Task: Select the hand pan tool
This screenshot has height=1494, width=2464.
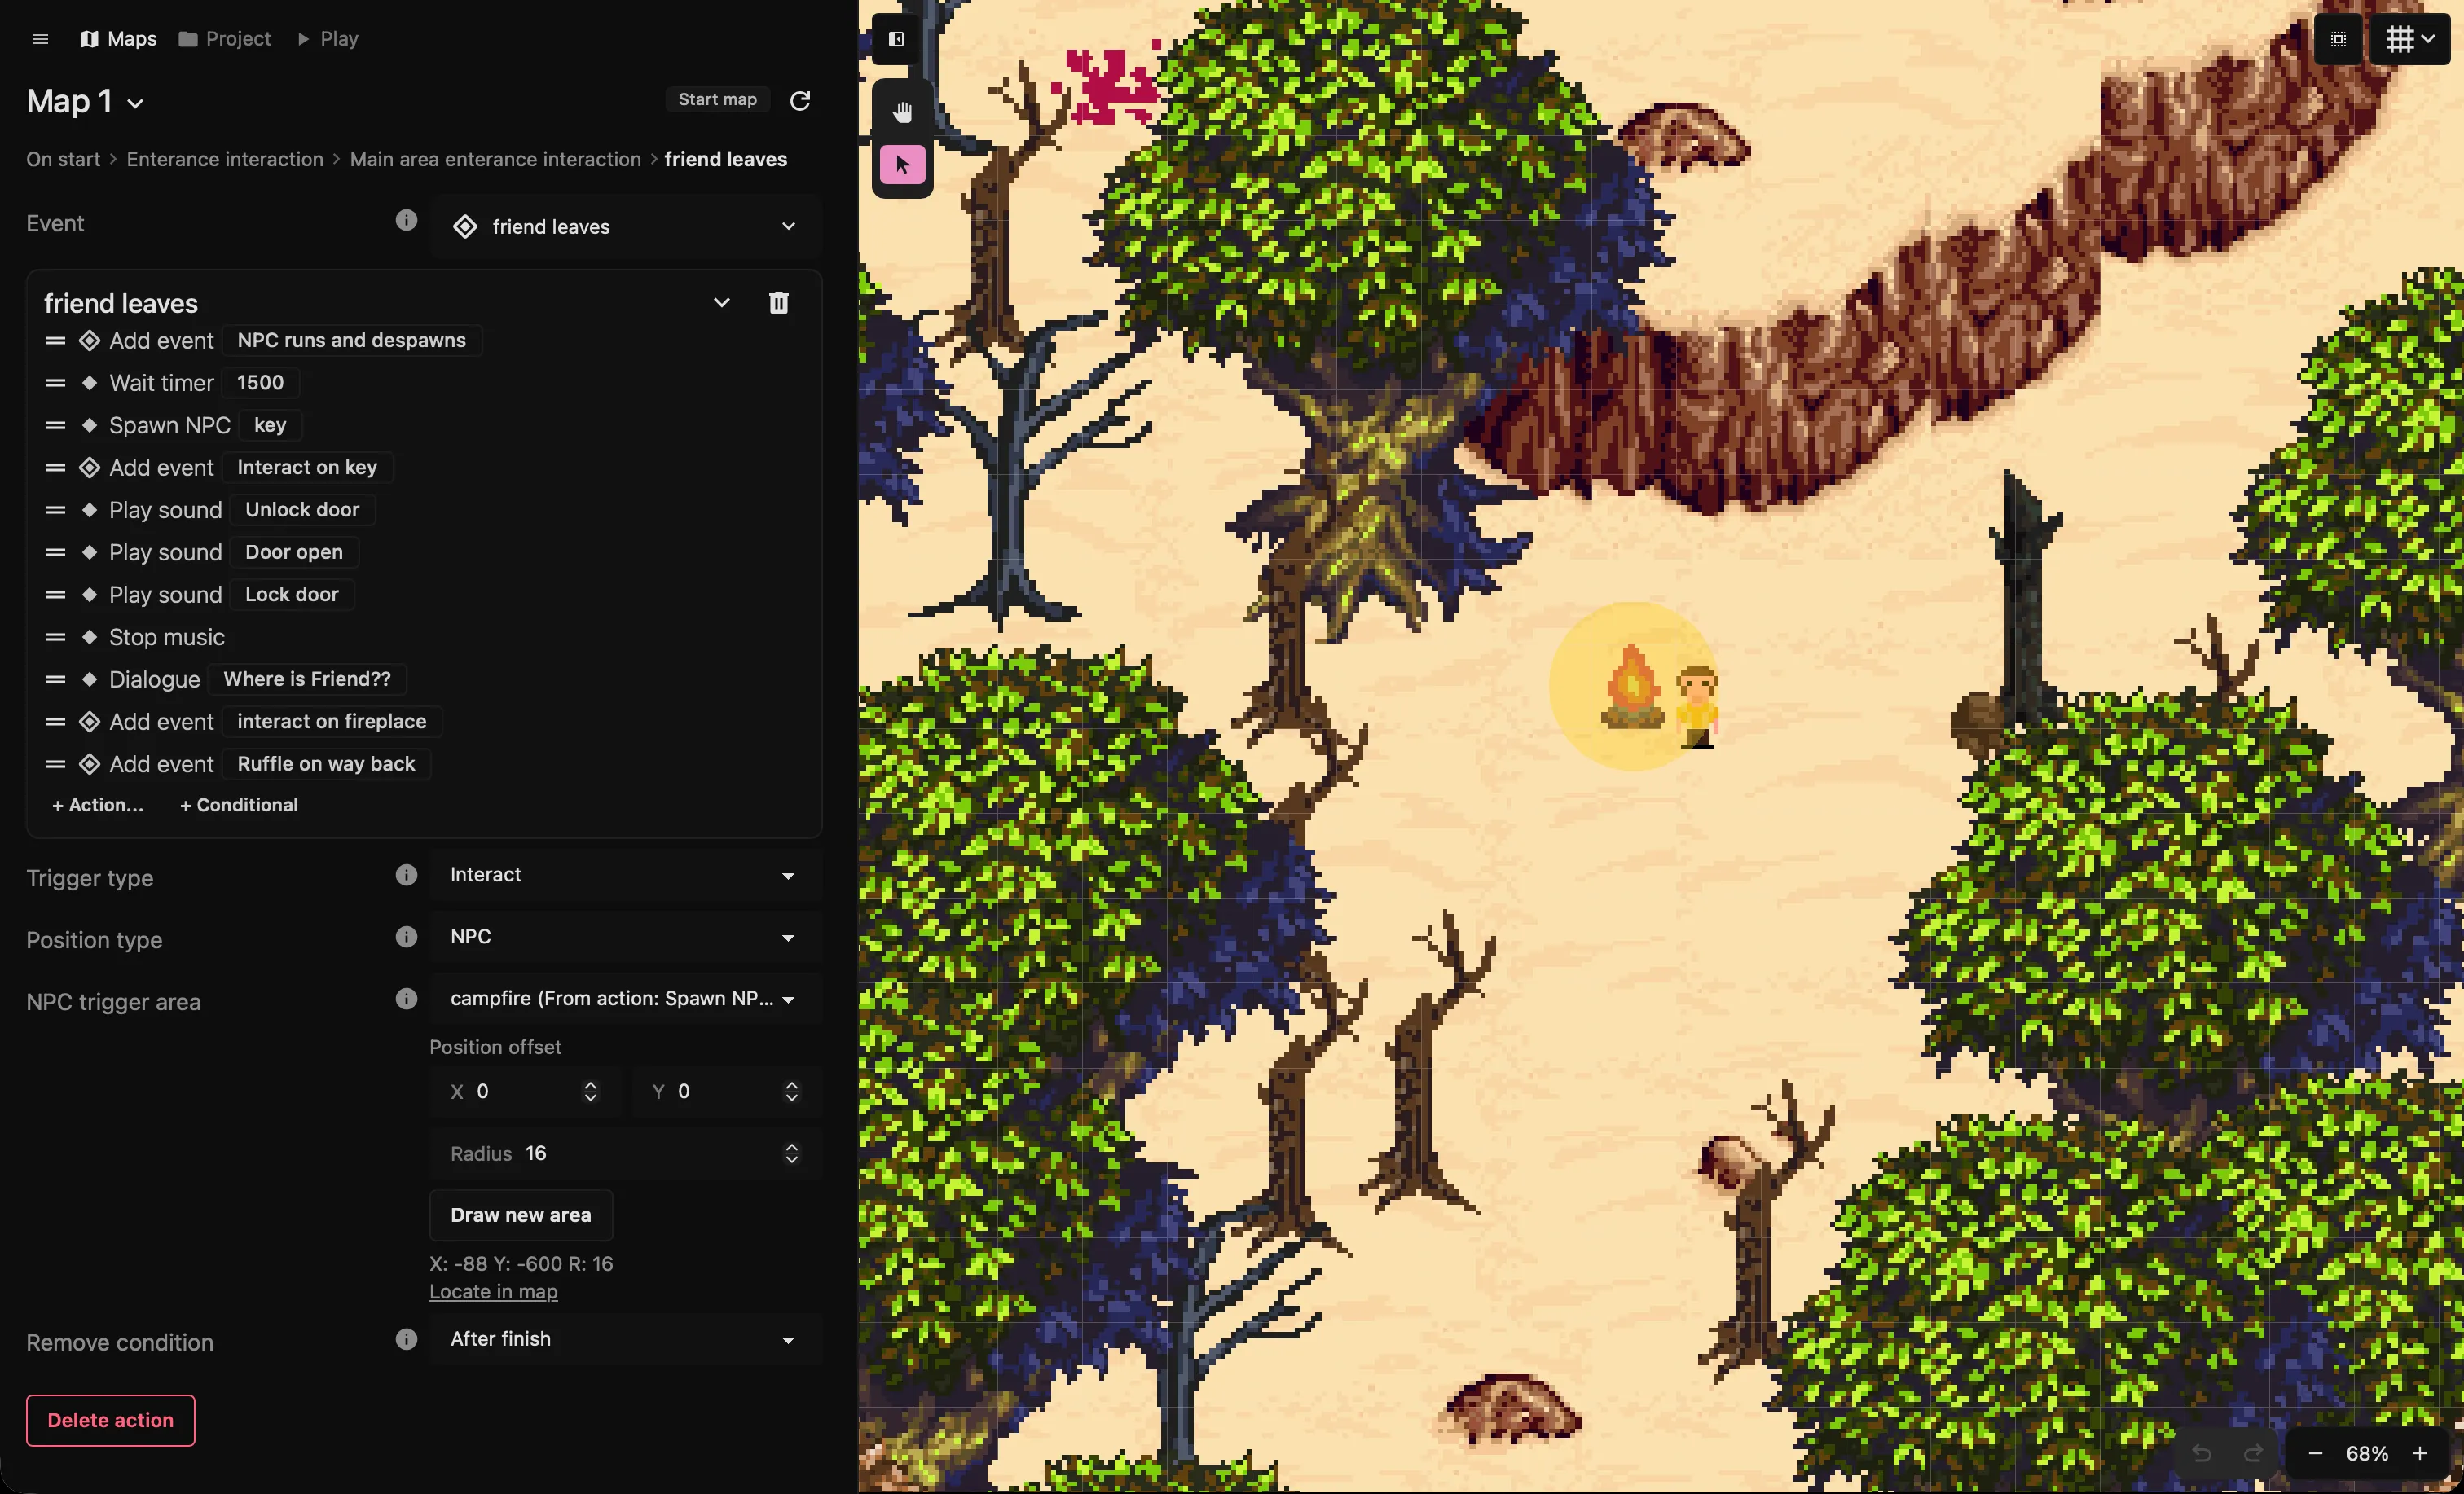Action: [x=902, y=112]
